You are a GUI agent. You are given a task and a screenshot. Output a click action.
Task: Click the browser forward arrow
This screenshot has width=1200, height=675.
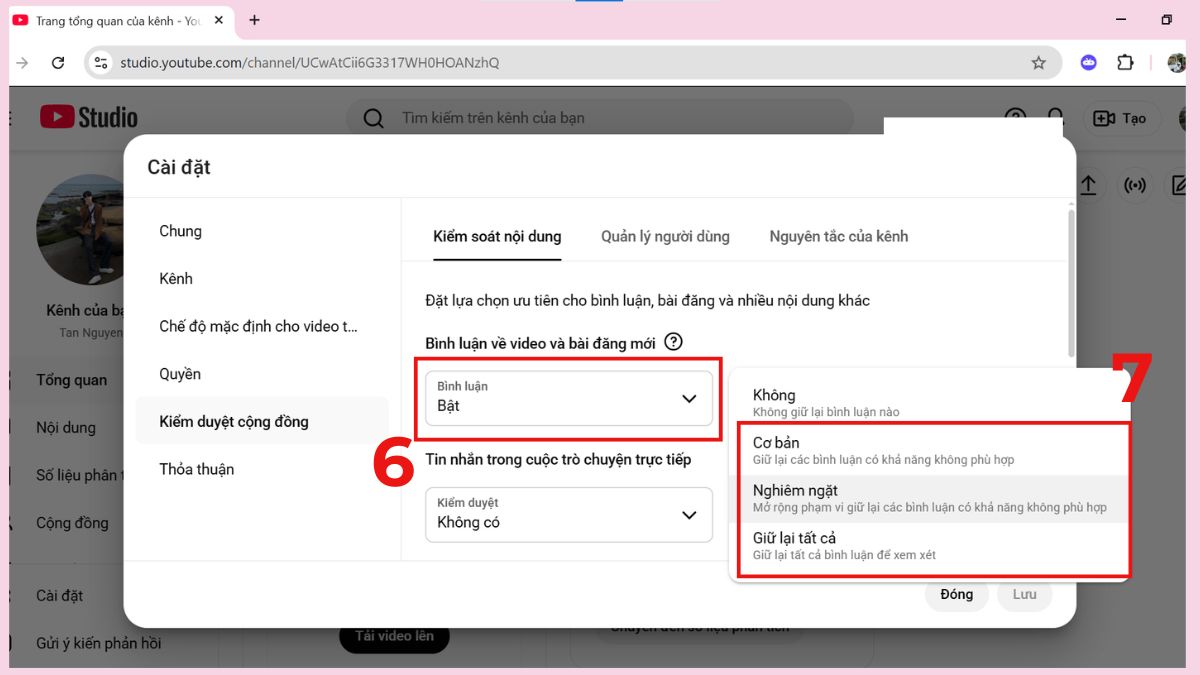[23, 63]
